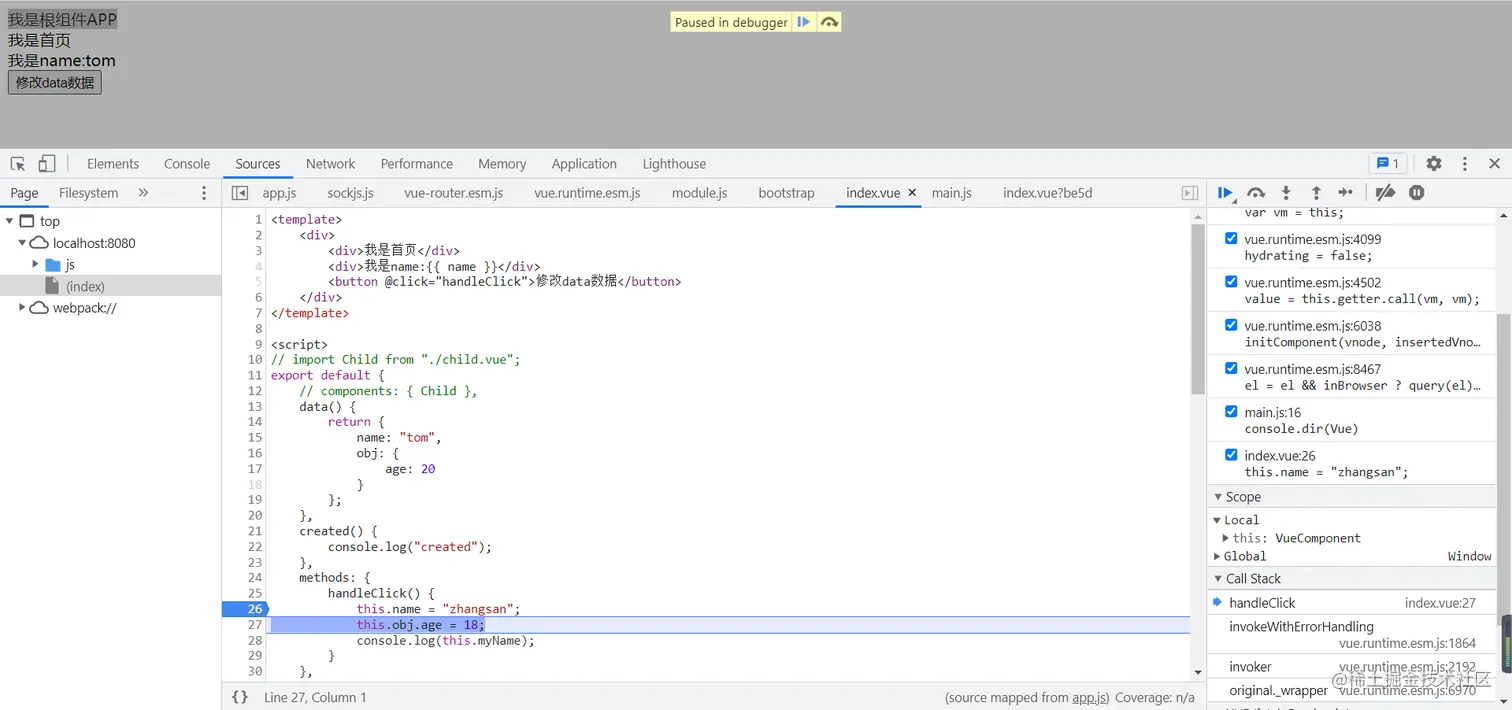This screenshot has width=1512, height=710.
Task: Open the bootstrap editor tab
Action: pyautogui.click(x=786, y=193)
